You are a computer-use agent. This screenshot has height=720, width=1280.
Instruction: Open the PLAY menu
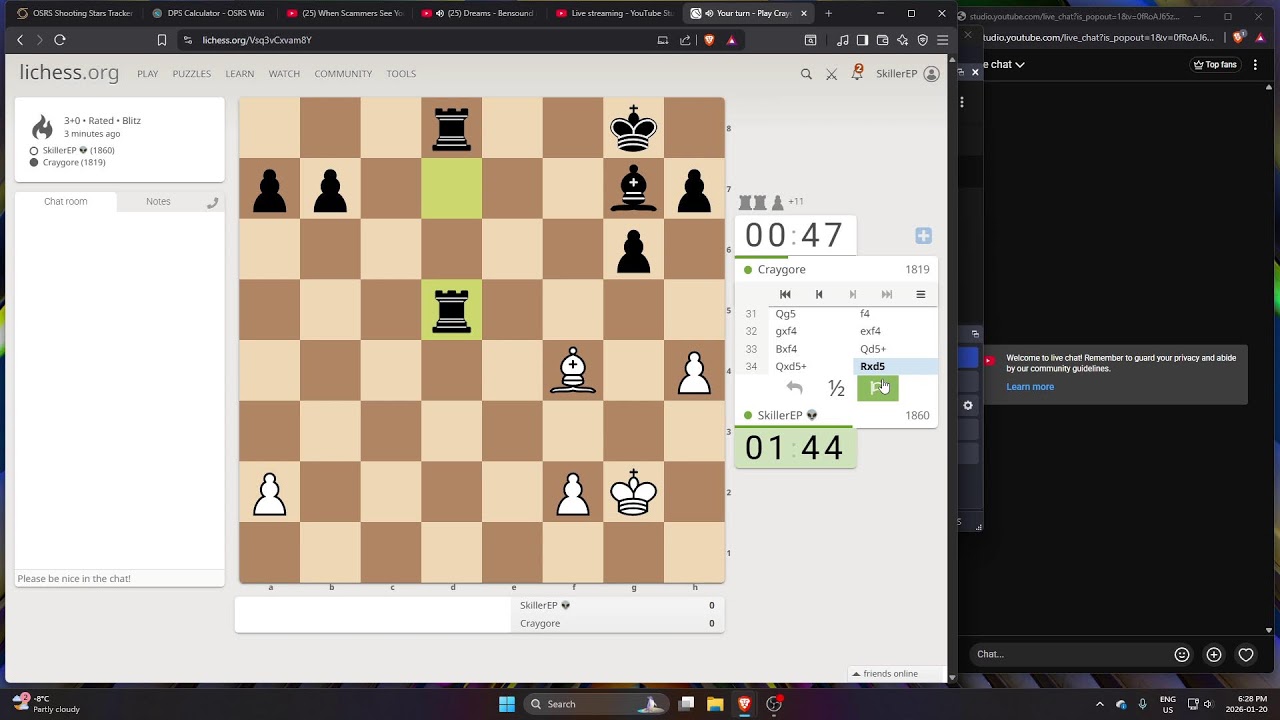pos(148,74)
